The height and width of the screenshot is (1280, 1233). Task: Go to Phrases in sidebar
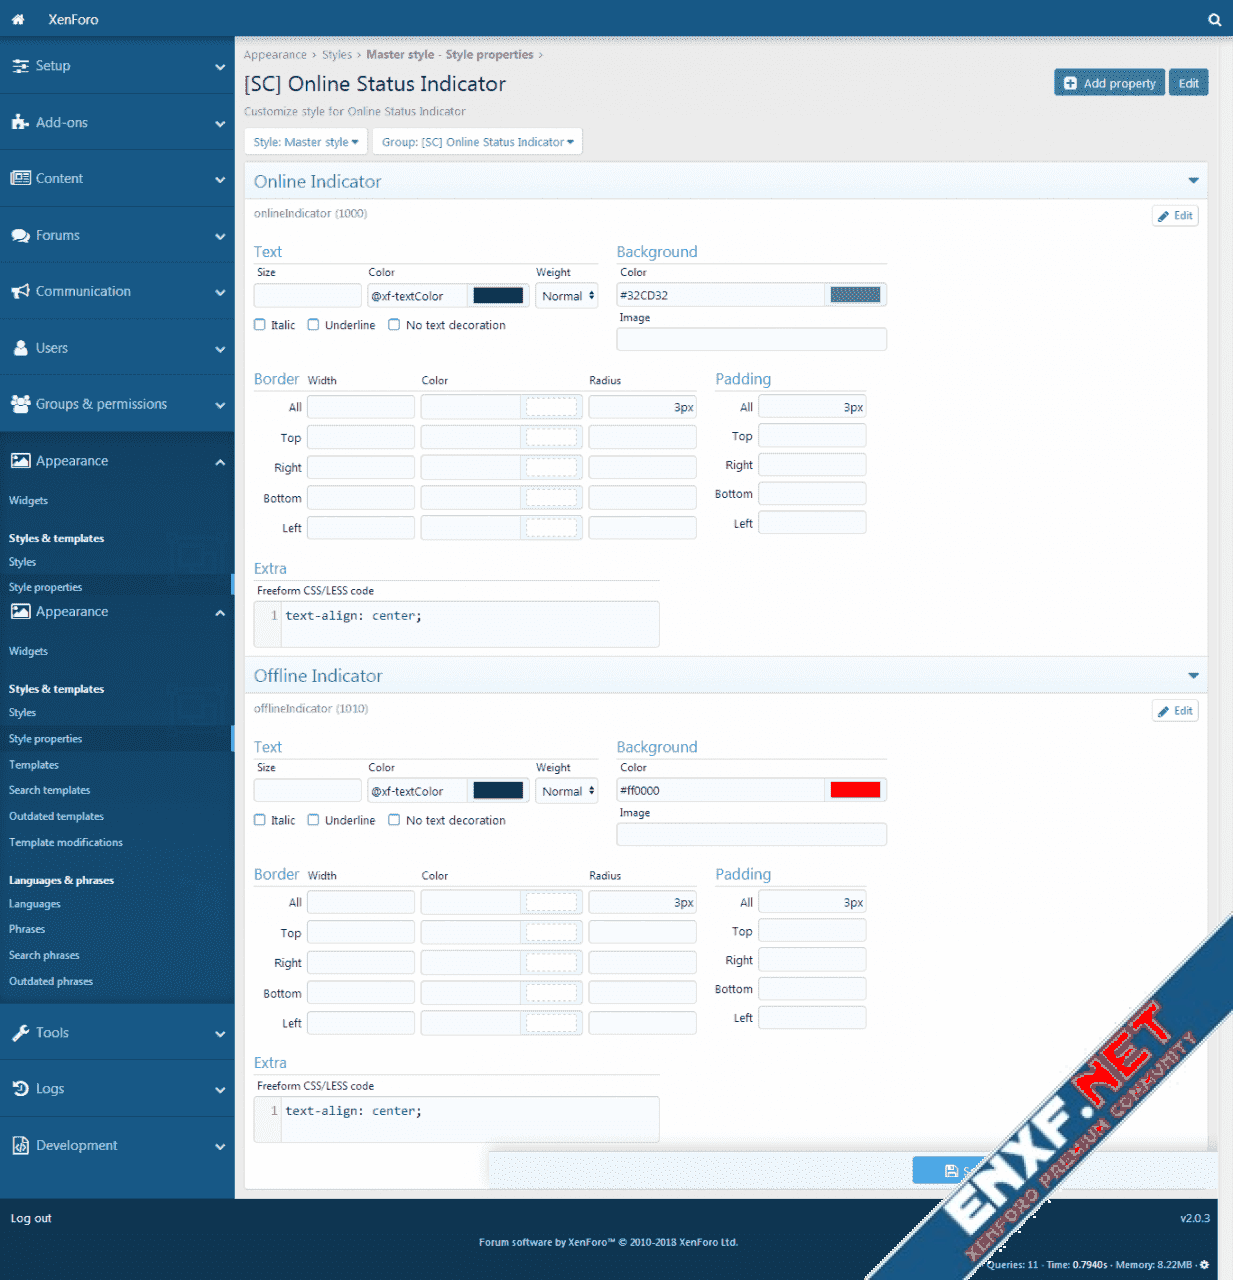(27, 929)
